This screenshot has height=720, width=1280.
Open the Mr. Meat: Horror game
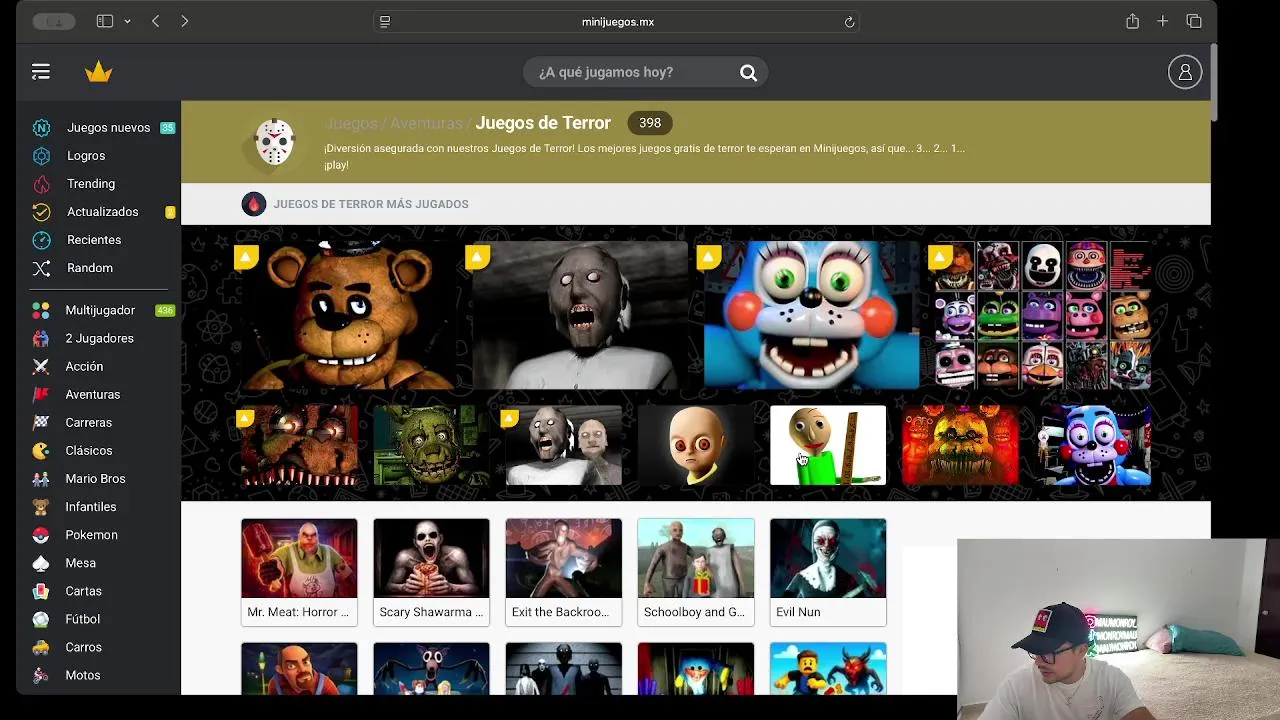click(x=299, y=572)
